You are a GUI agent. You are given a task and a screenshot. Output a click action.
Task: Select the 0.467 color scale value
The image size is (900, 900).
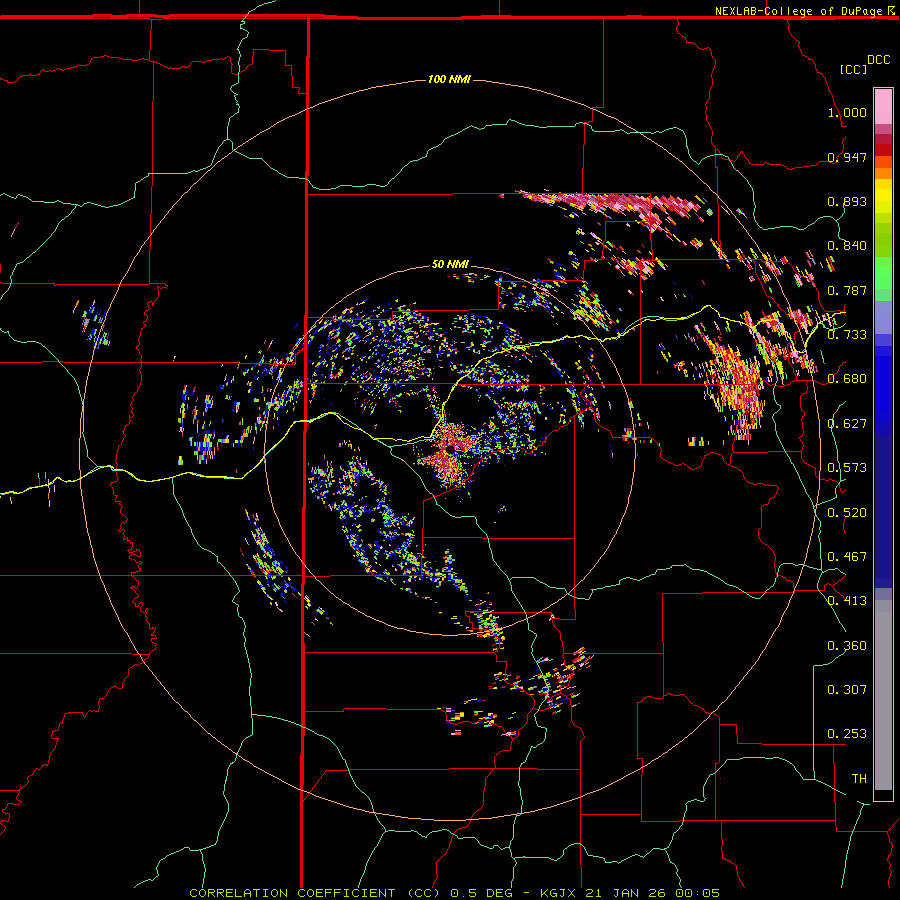pos(847,557)
